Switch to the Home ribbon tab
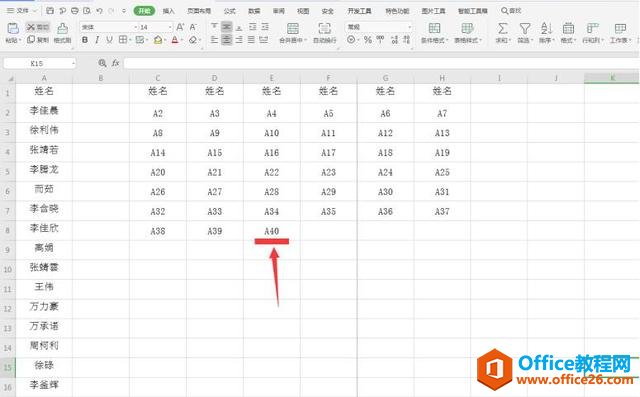This screenshot has height=397, width=640. click(144, 11)
